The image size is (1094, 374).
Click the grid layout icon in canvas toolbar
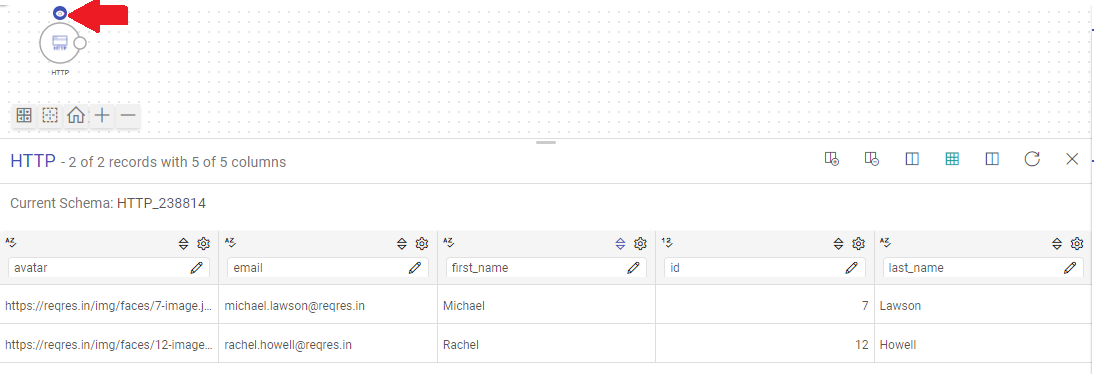[x=24, y=115]
